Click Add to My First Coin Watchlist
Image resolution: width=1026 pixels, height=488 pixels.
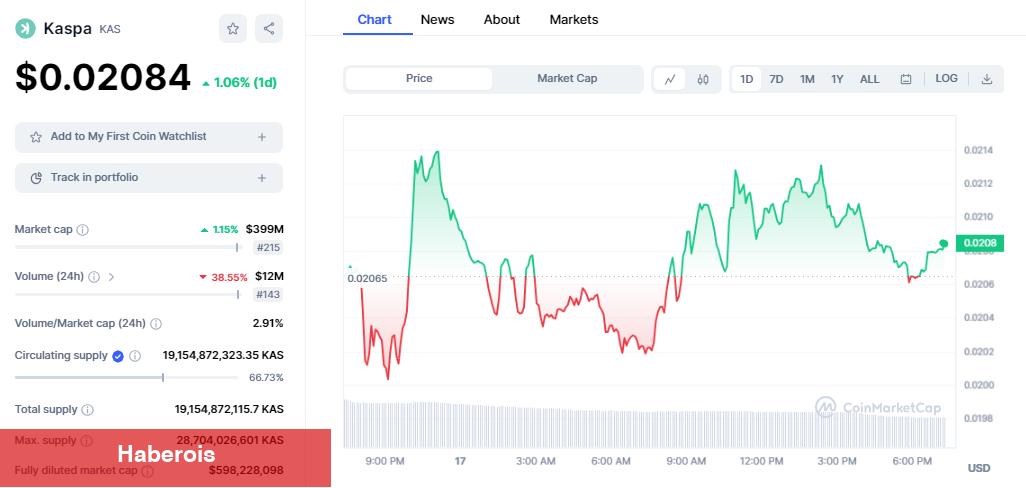(x=149, y=137)
